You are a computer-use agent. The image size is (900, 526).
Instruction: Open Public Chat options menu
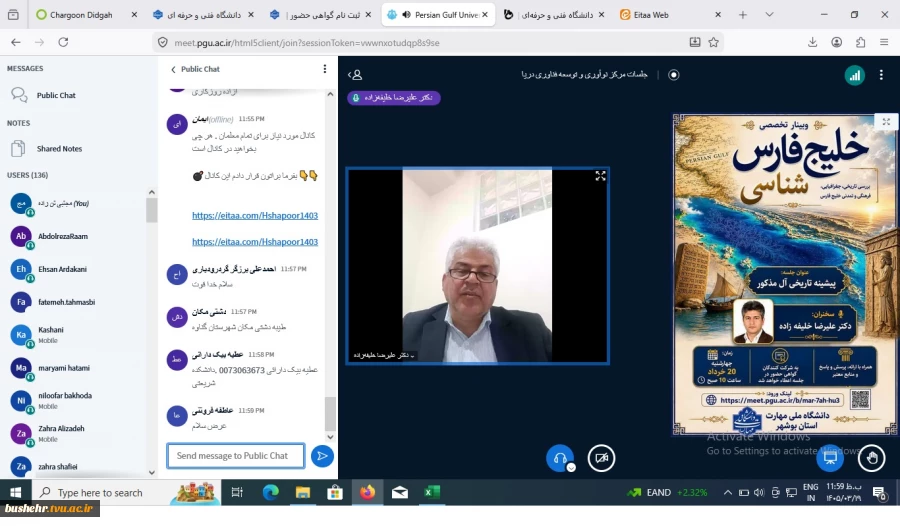[x=325, y=69]
